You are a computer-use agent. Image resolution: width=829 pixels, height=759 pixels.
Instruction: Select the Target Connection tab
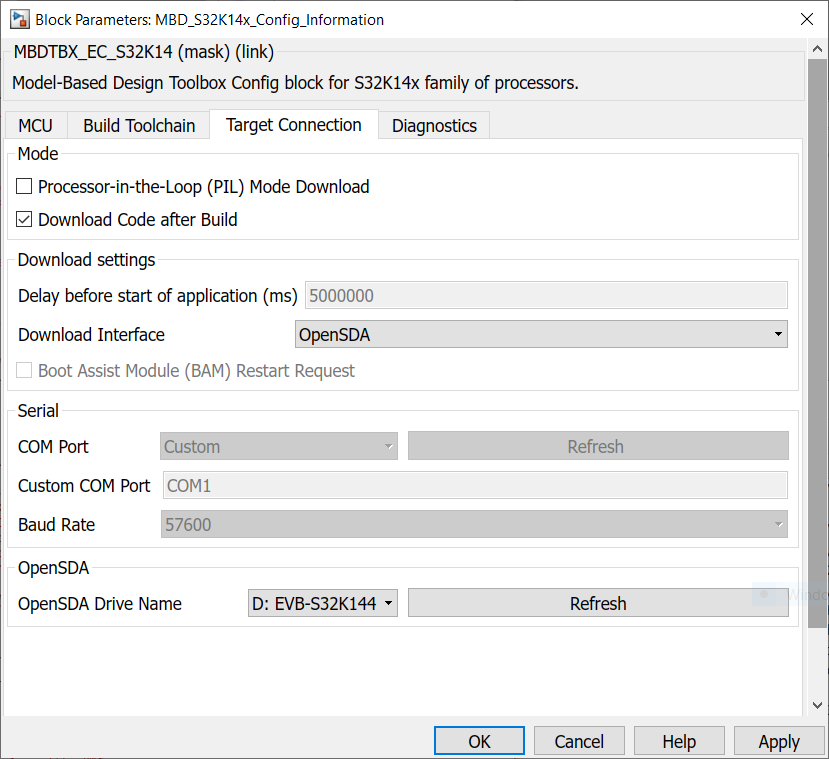click(x=293, y=125)
